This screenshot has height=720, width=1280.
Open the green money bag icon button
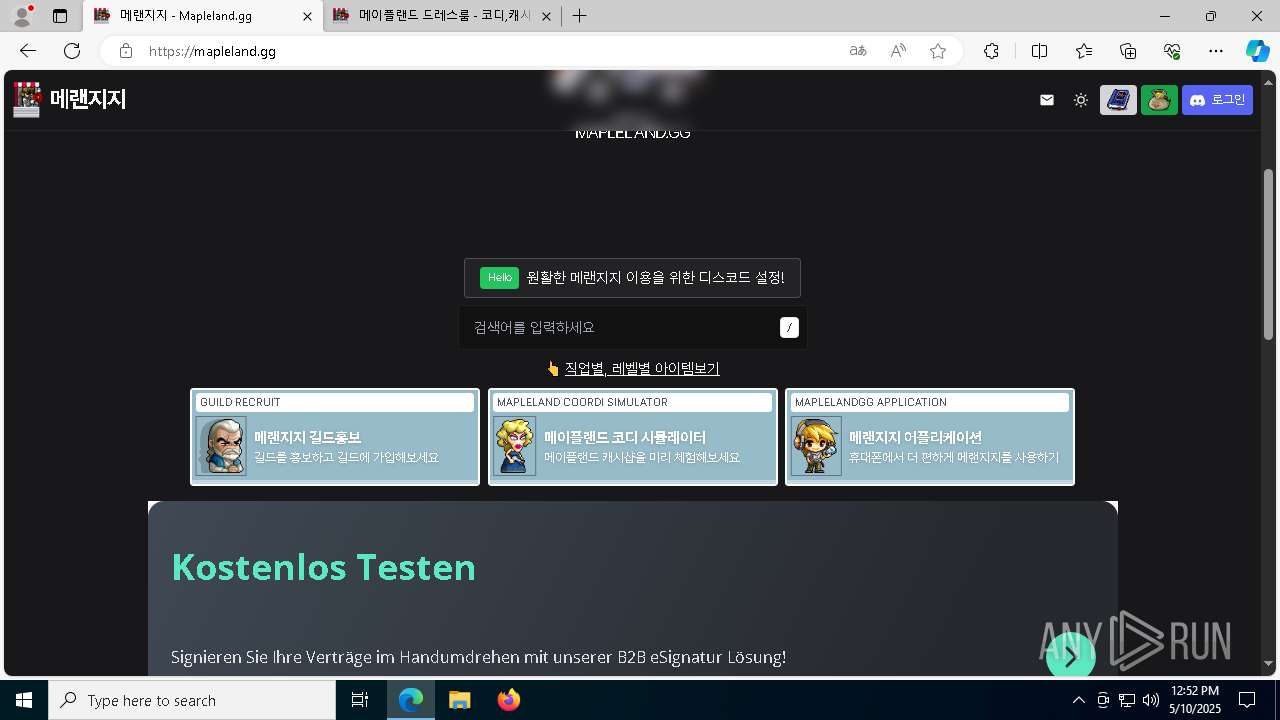point(1159,100)
